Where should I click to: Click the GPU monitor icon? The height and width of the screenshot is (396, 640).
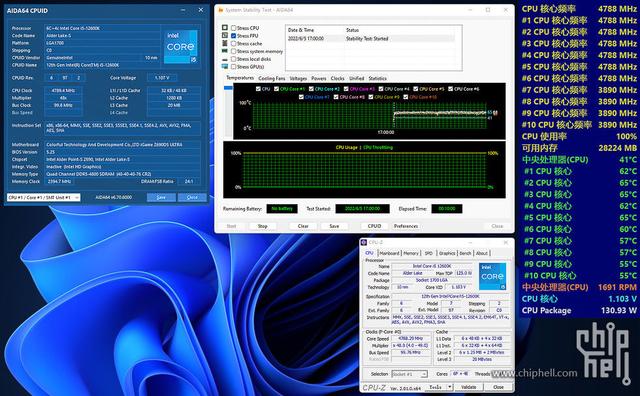click(225, 66)
